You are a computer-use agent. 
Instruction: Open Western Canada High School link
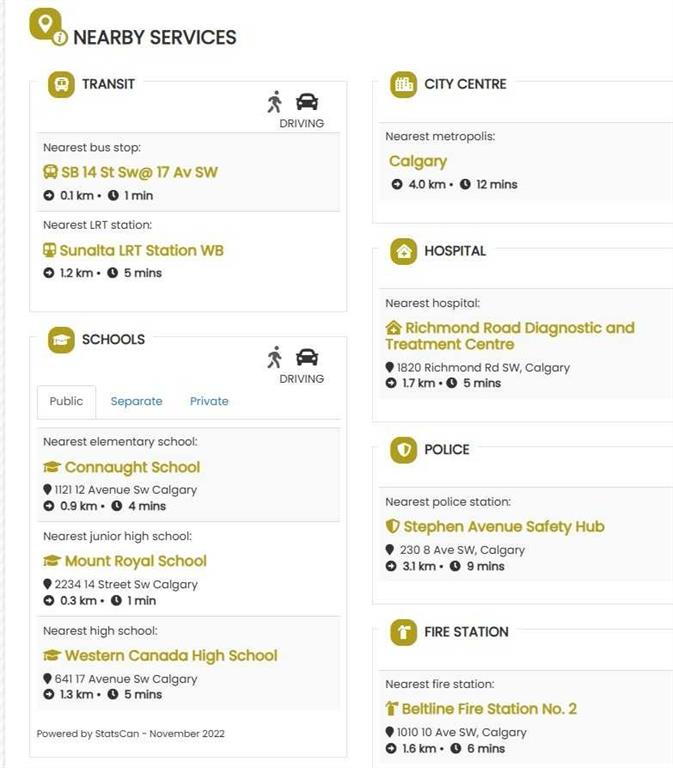pos(170,656)
